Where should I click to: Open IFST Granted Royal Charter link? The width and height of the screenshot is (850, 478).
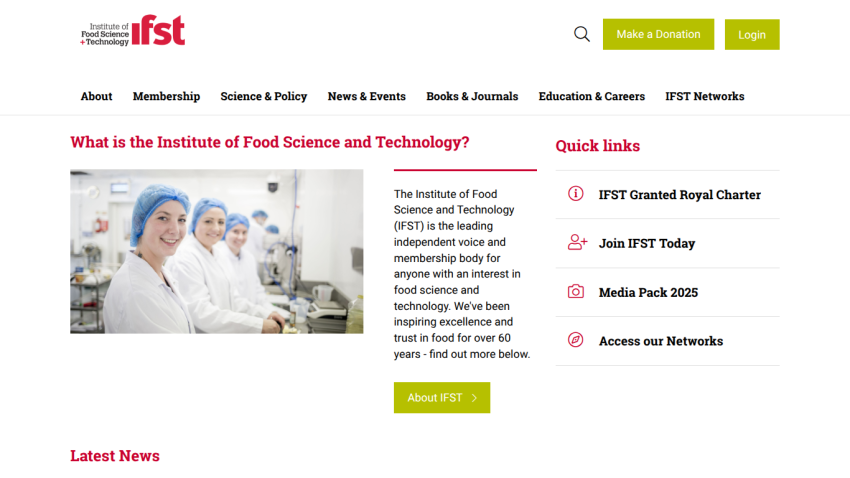click(680, 195)
